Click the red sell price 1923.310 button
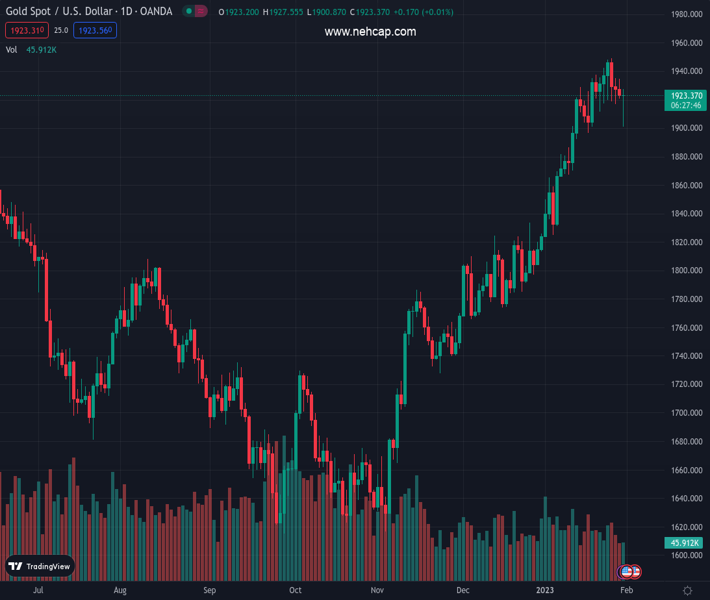Image resolution: width=710 pixels, height=600 pixels. (23, 30)
